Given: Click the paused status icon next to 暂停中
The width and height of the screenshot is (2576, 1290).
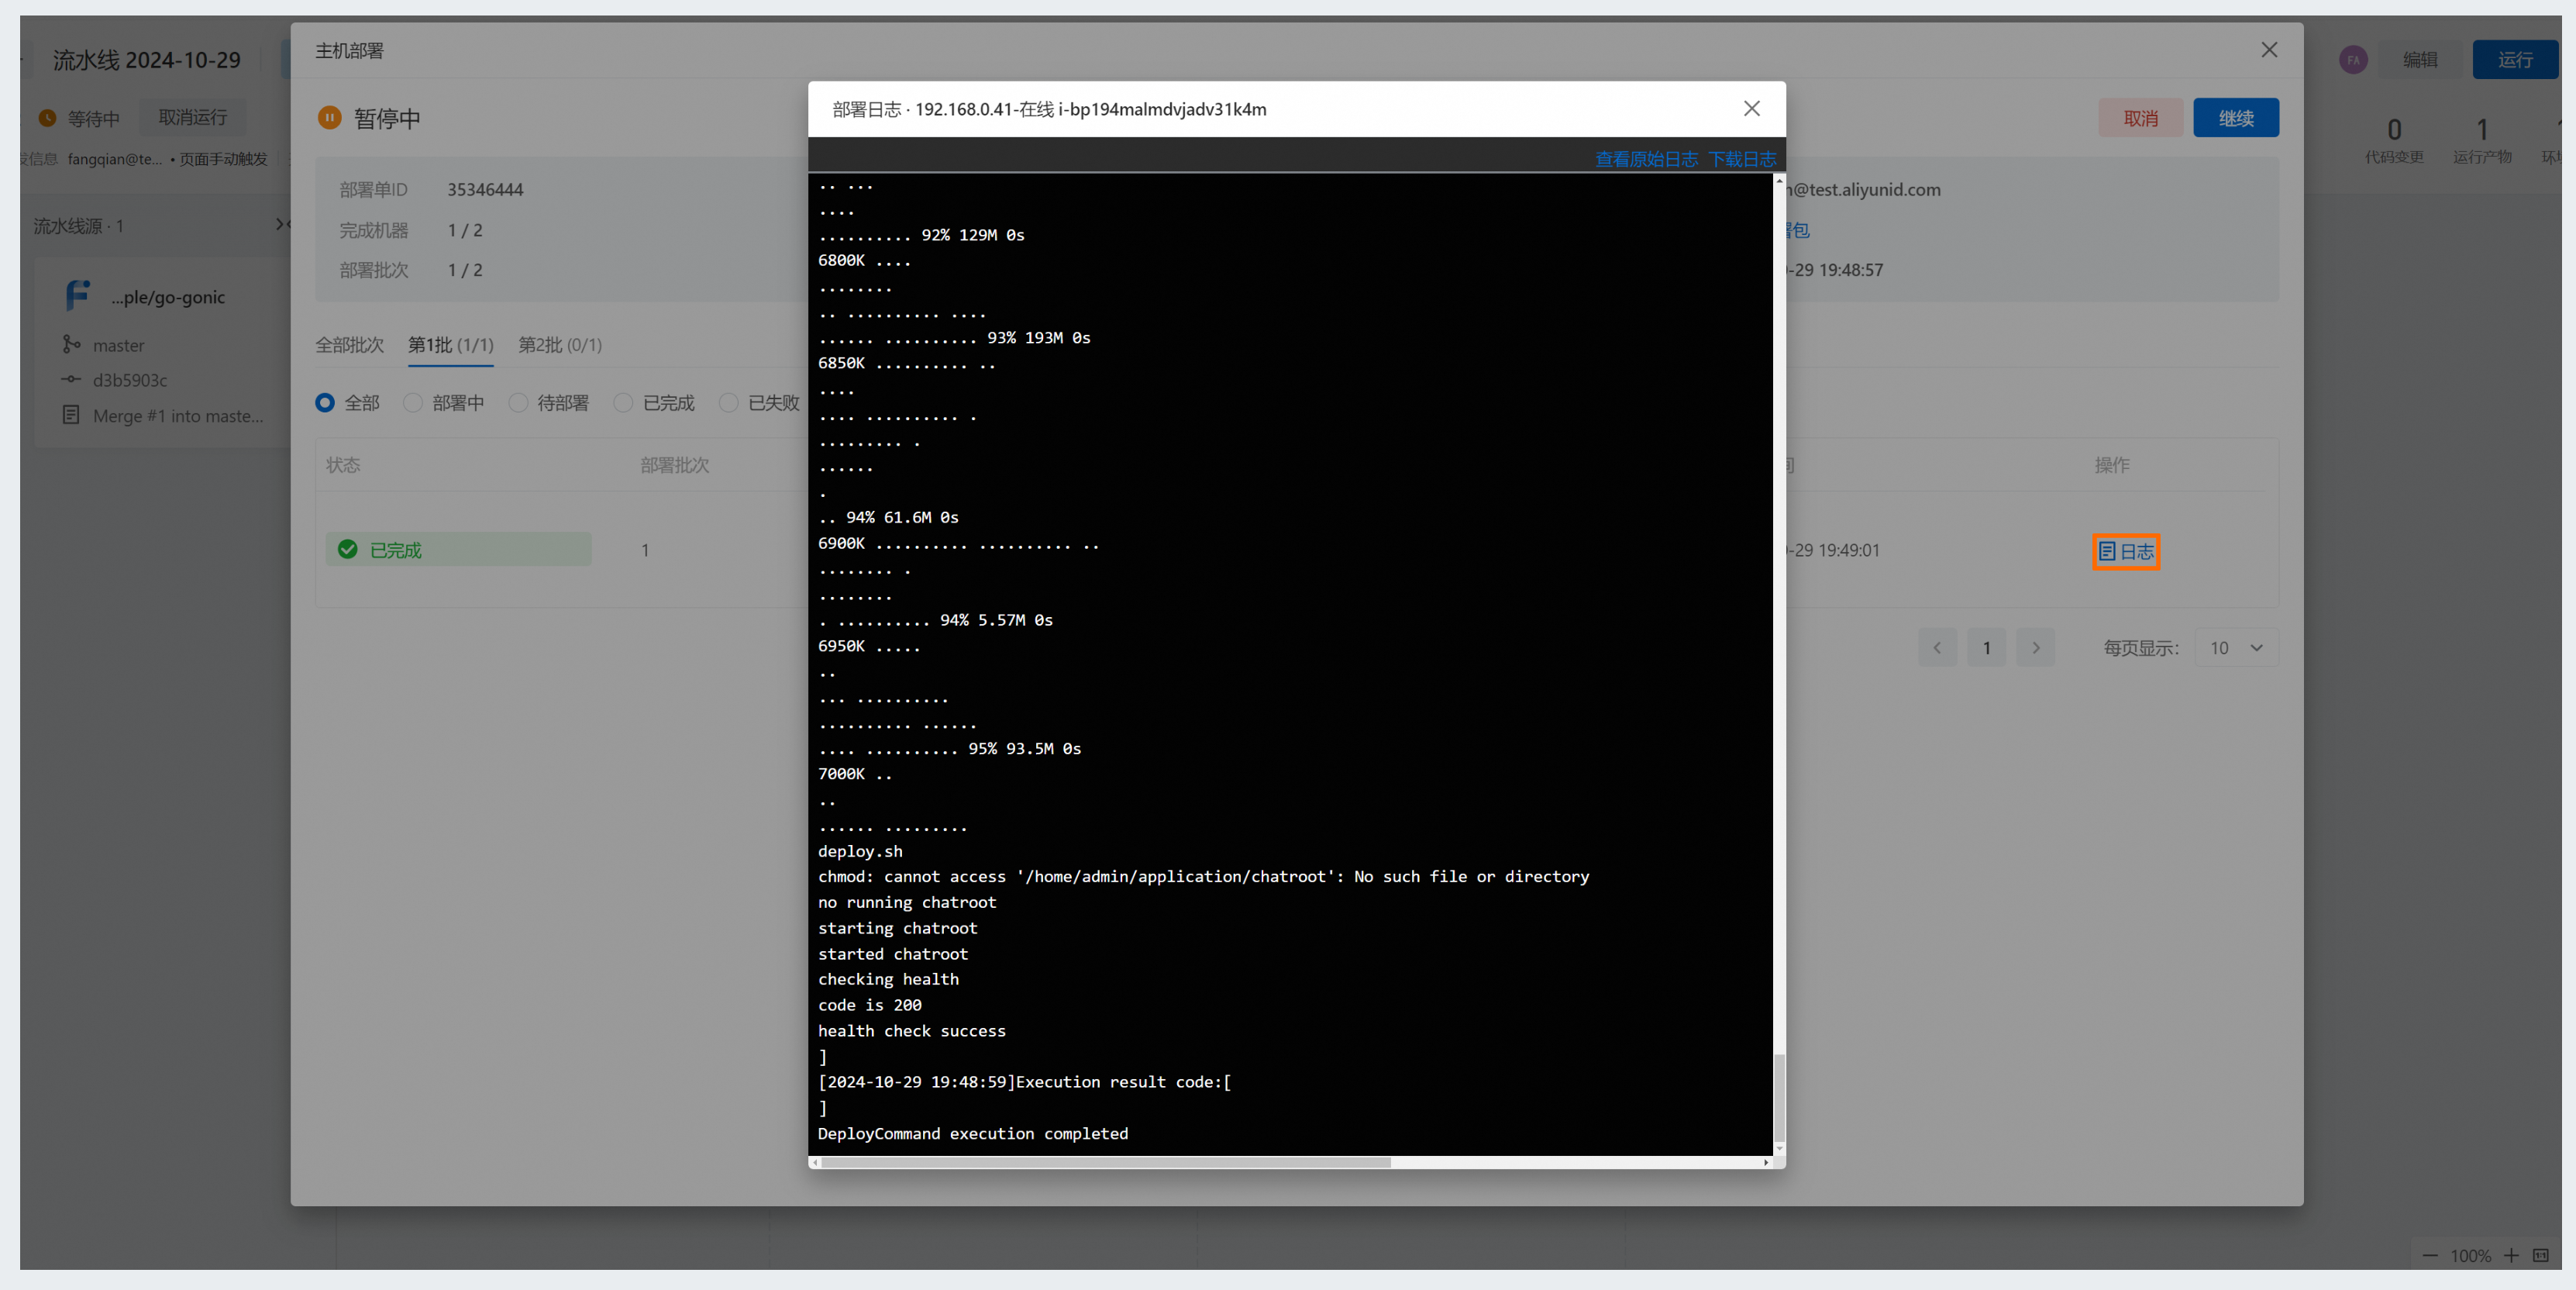Looking at the screenshot, I should (329, 118).
